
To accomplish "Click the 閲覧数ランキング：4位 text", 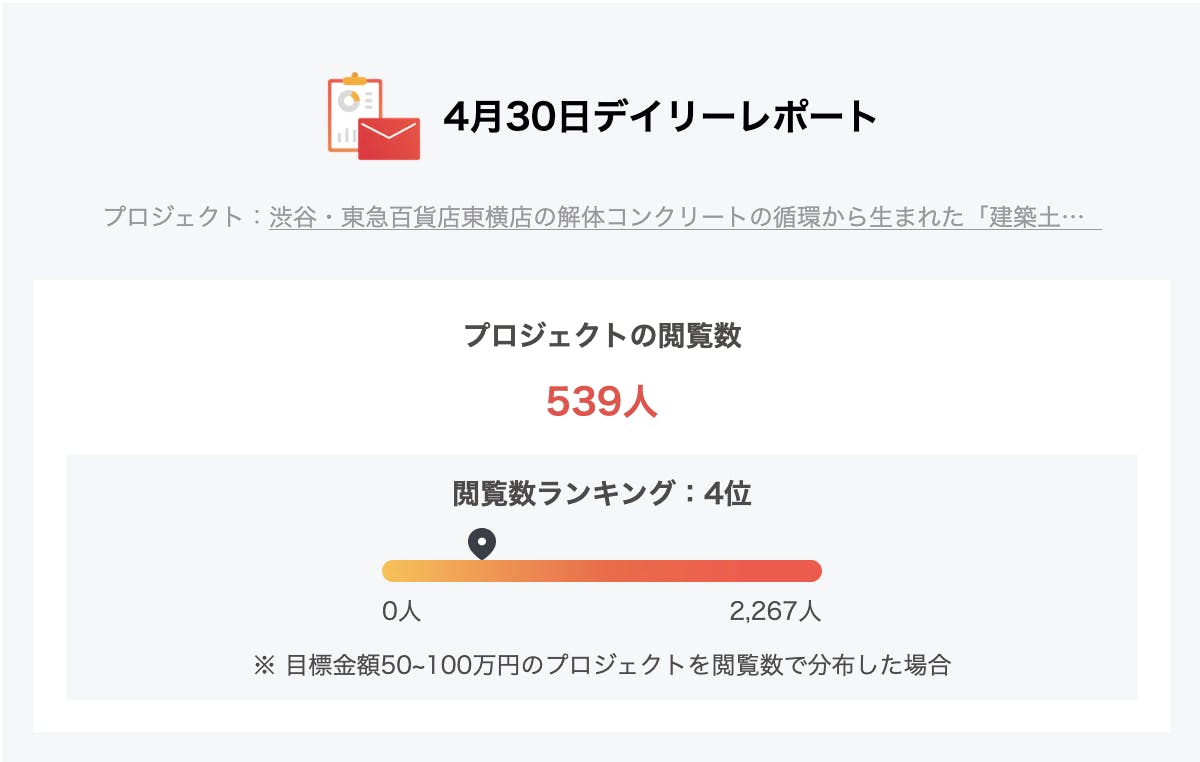I will tap(602, 493).
